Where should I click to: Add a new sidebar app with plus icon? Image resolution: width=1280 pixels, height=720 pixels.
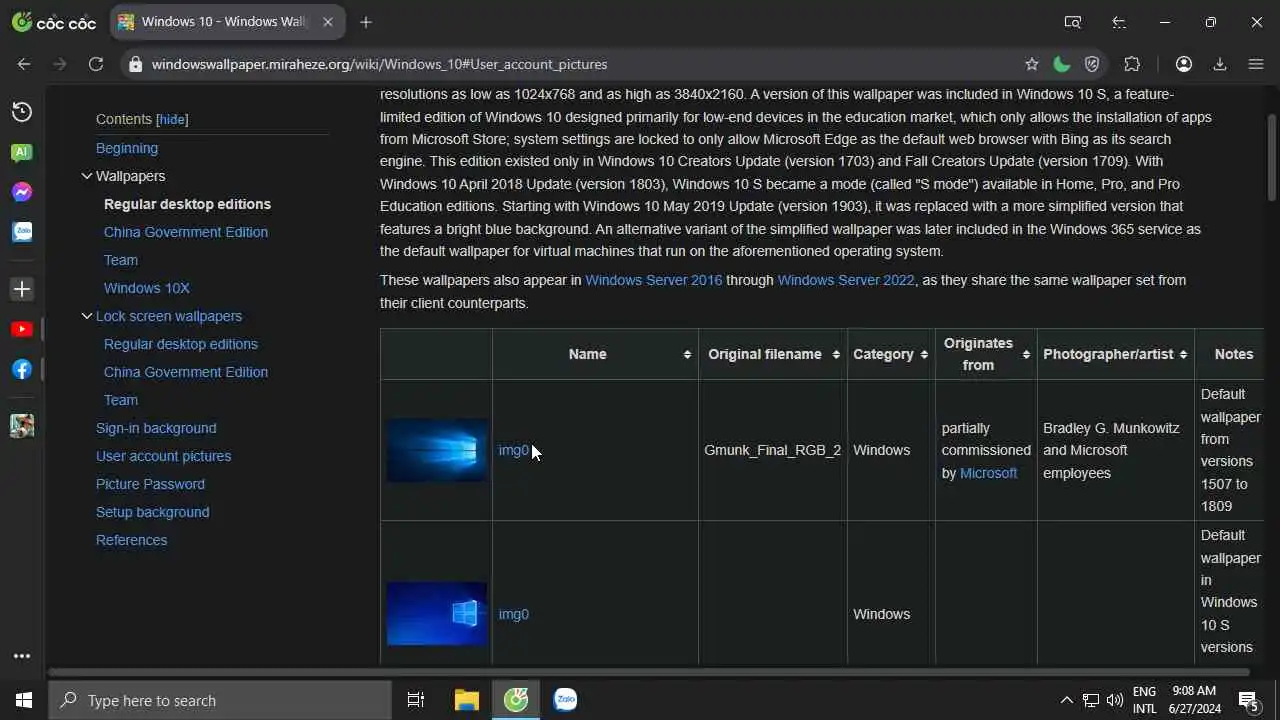point(22,289)
